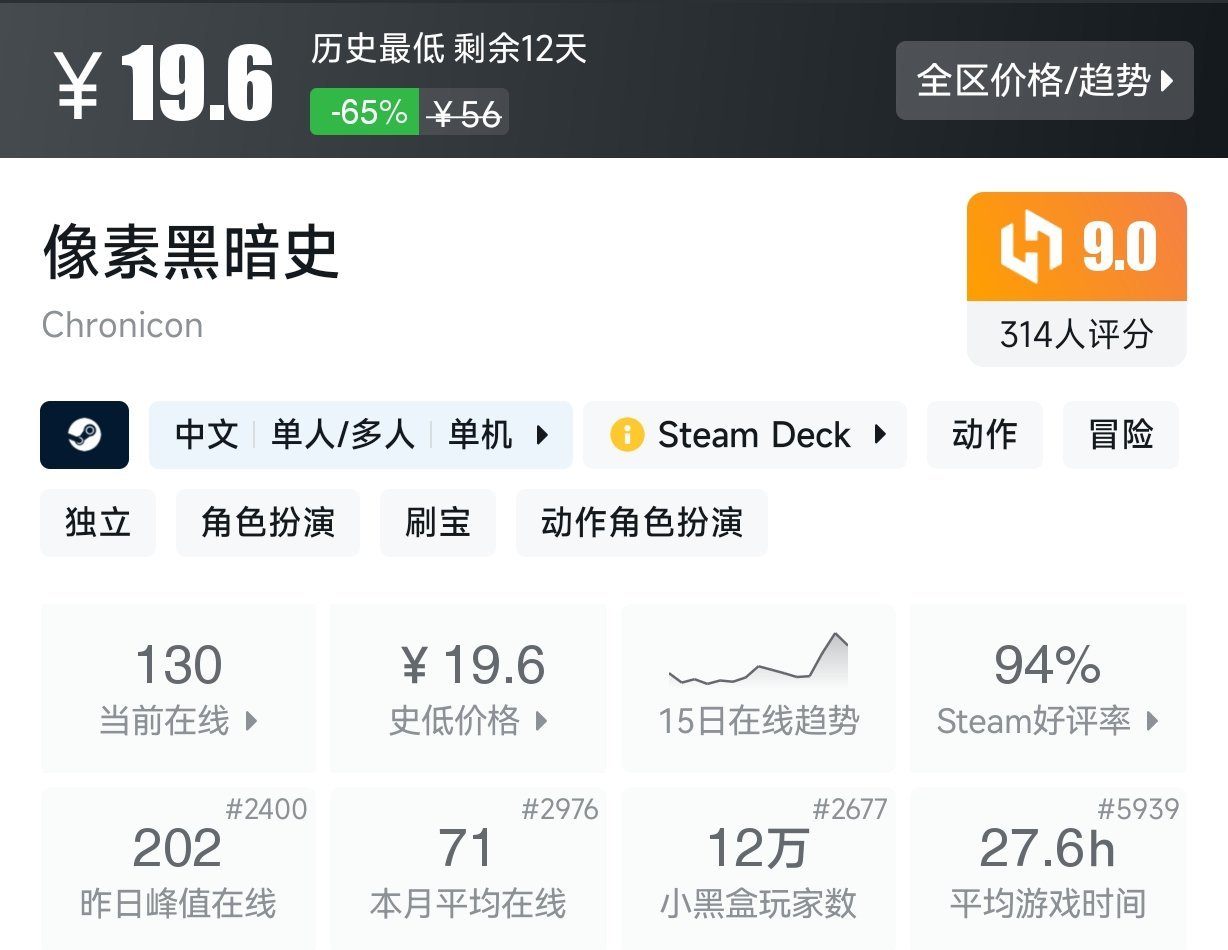Click the yen symbol beside 19.6 price
Screen dimensions: 1228x950
click(77, 86)
